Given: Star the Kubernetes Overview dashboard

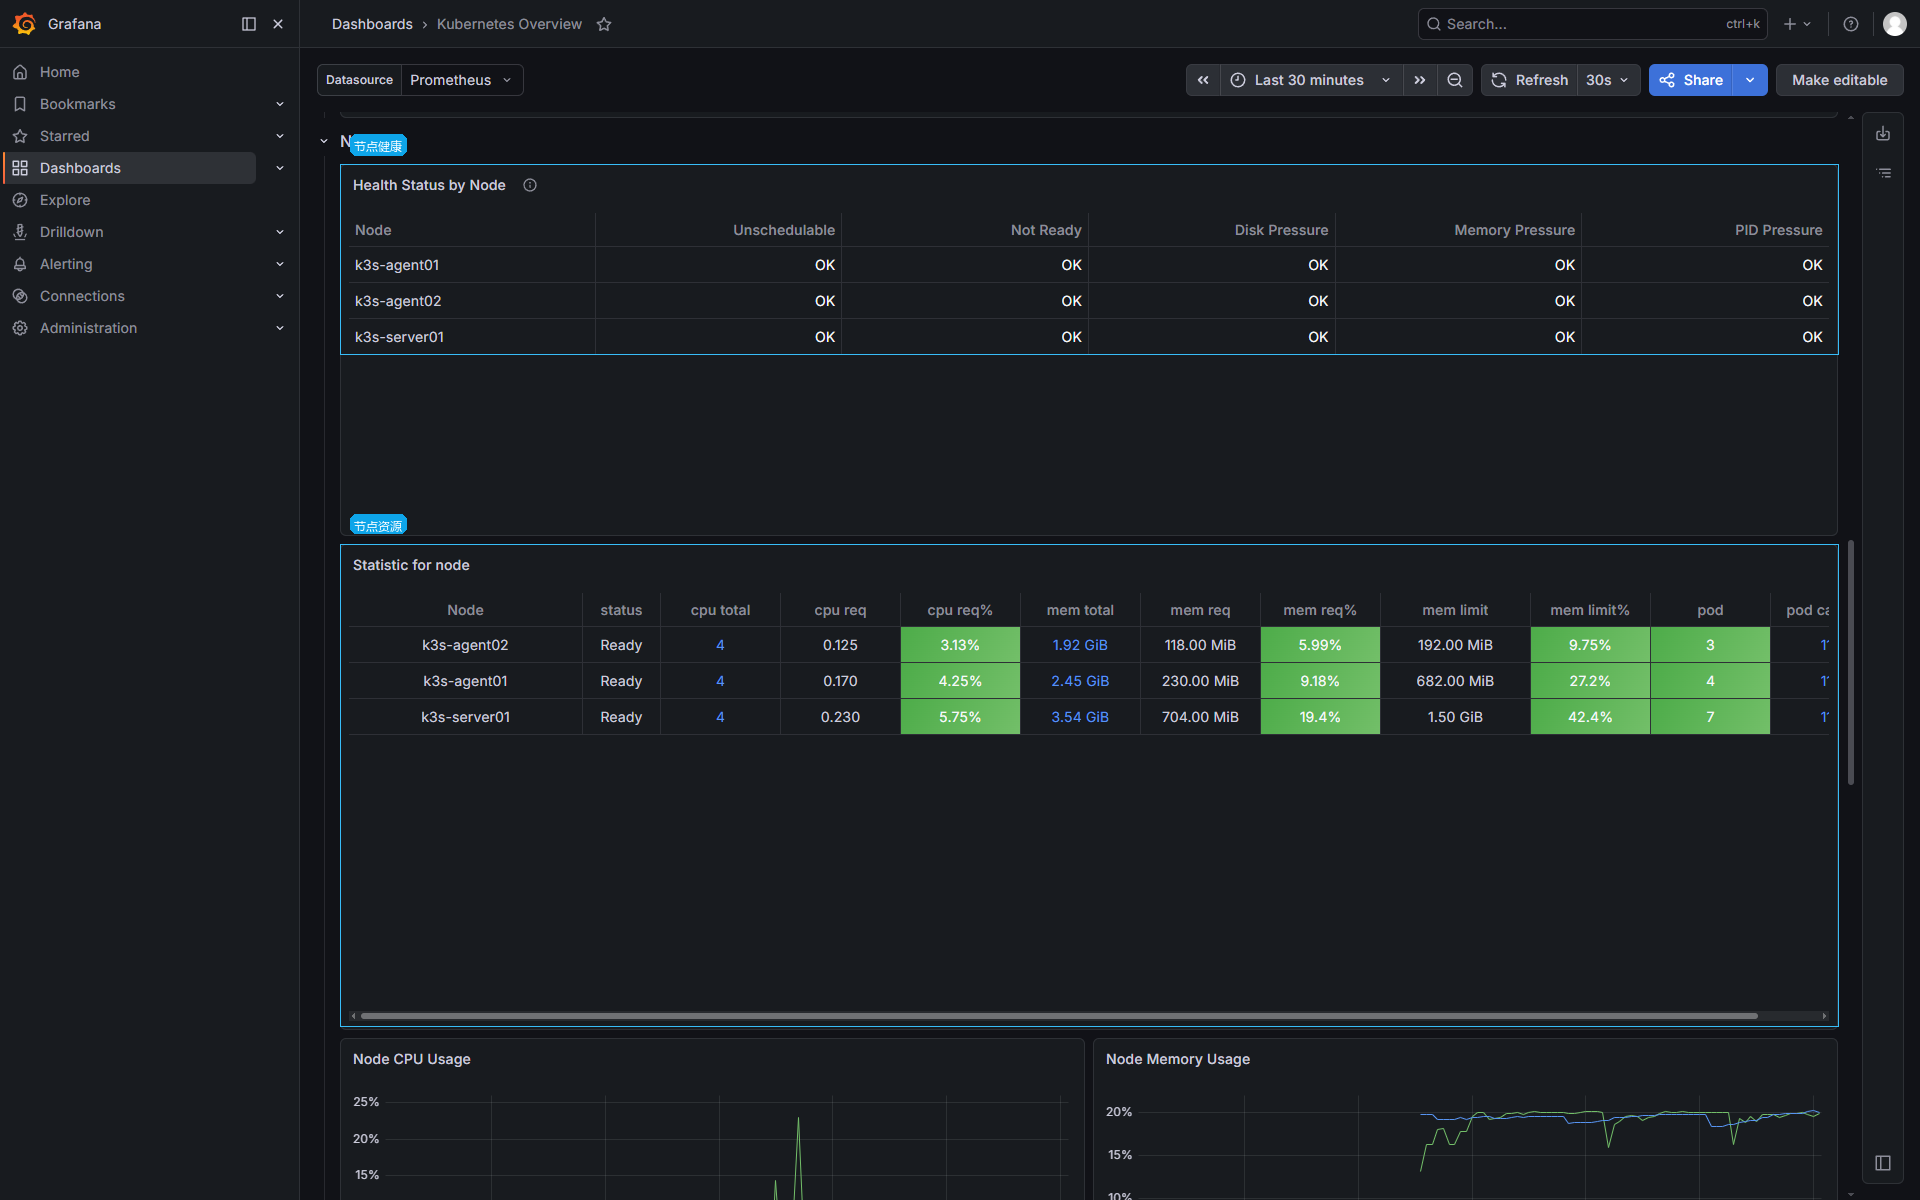Looking at the screenshot, I should (x=604, y=24).
